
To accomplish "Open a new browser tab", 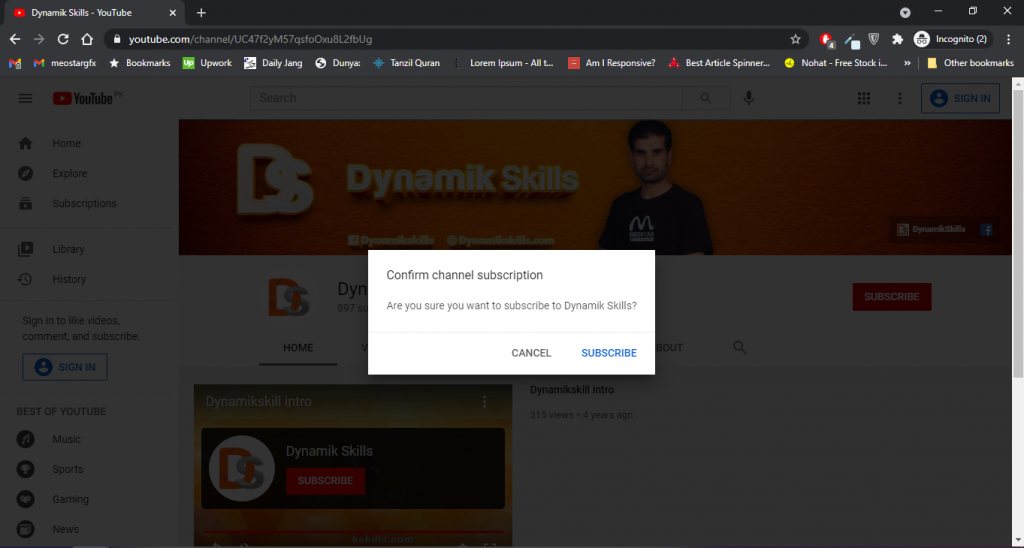I will pos(201,12).
